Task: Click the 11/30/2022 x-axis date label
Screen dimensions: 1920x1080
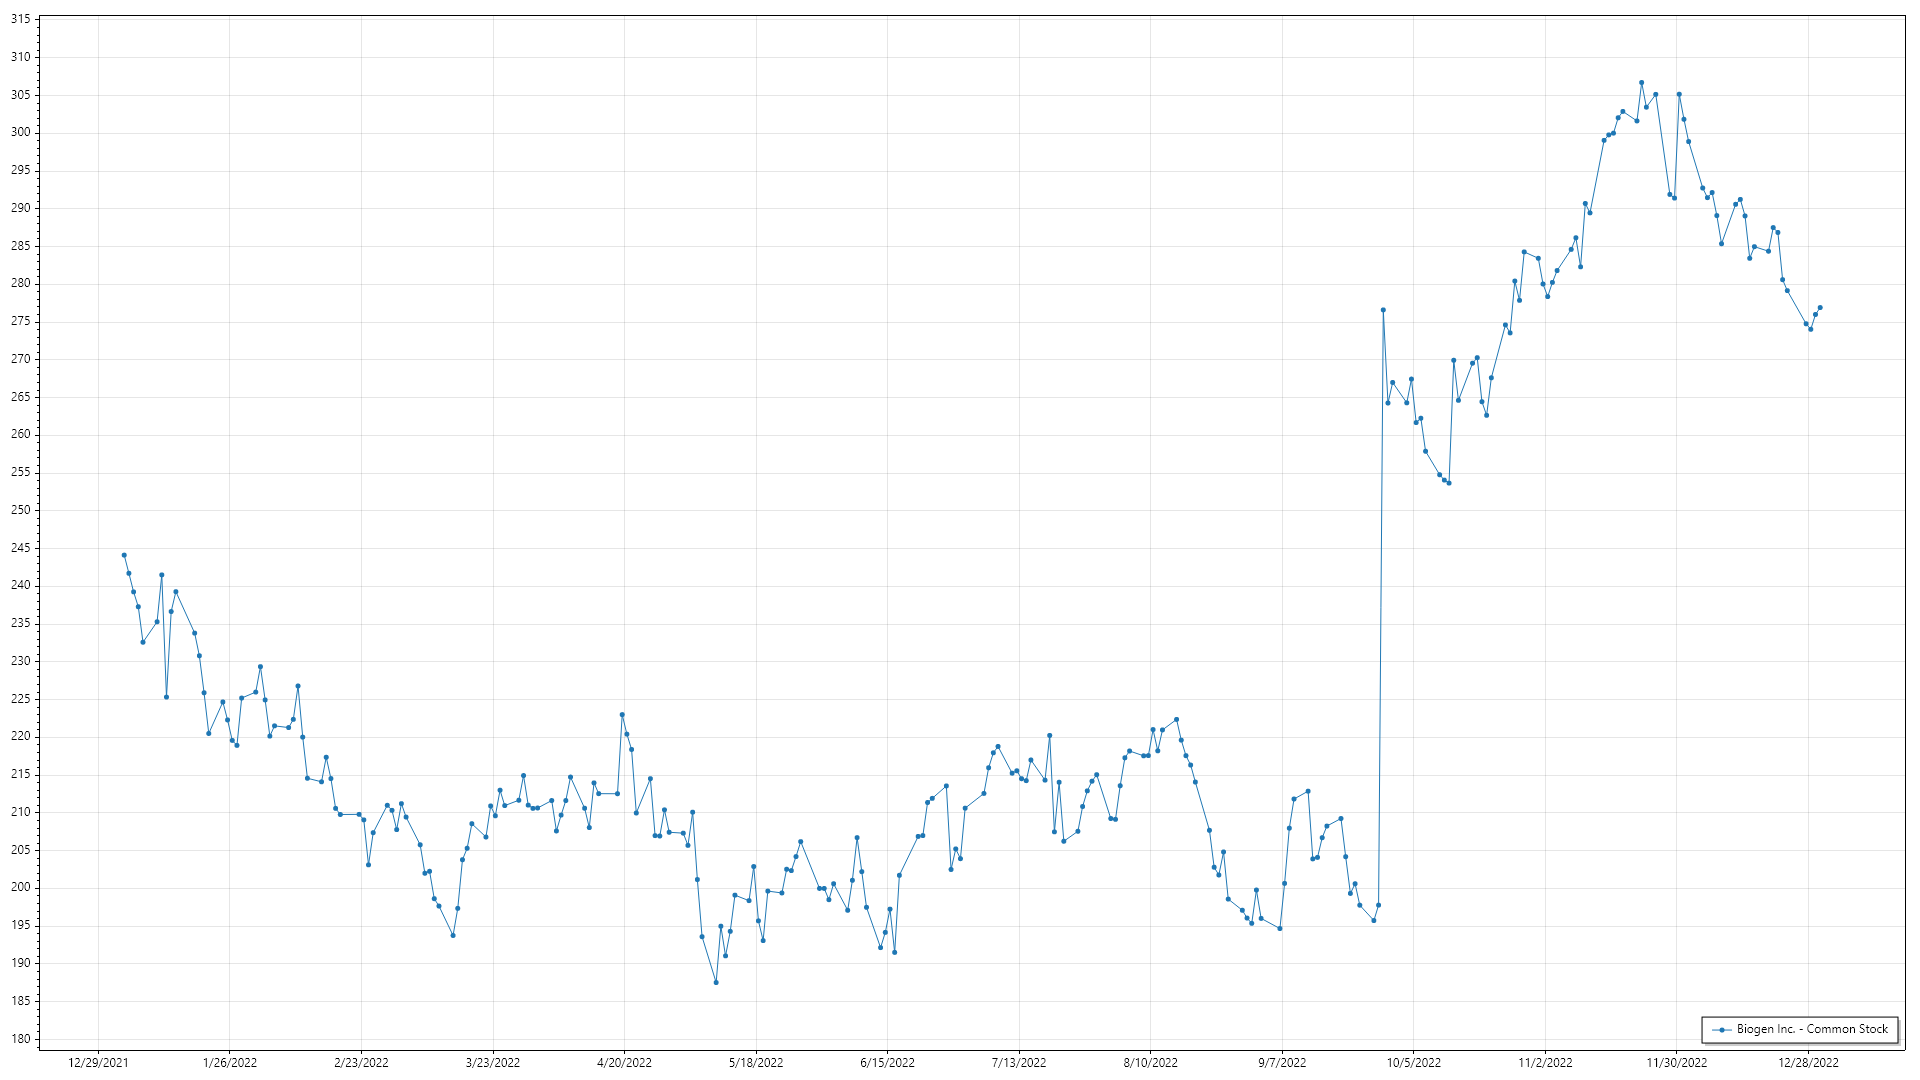Action: pyautogui.click(x=1677, y=1062)
